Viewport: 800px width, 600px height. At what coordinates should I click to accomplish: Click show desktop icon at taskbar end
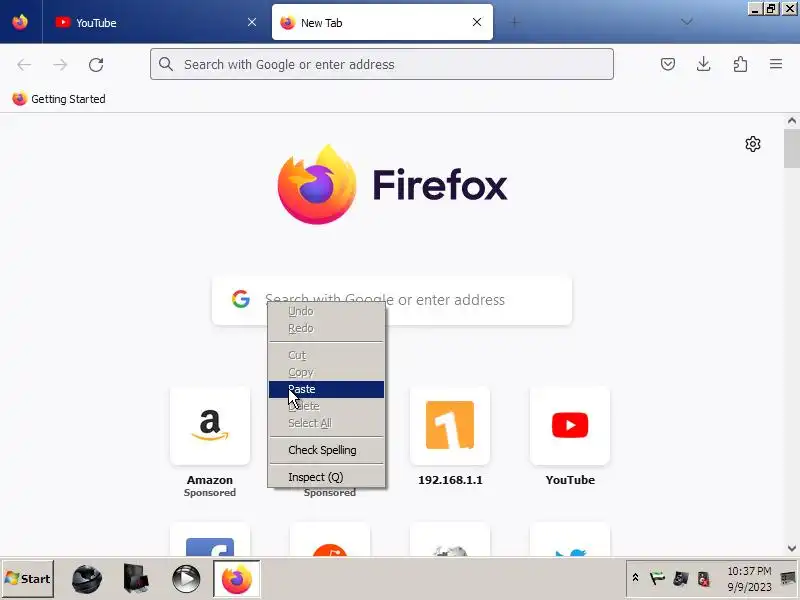[789, 579]
